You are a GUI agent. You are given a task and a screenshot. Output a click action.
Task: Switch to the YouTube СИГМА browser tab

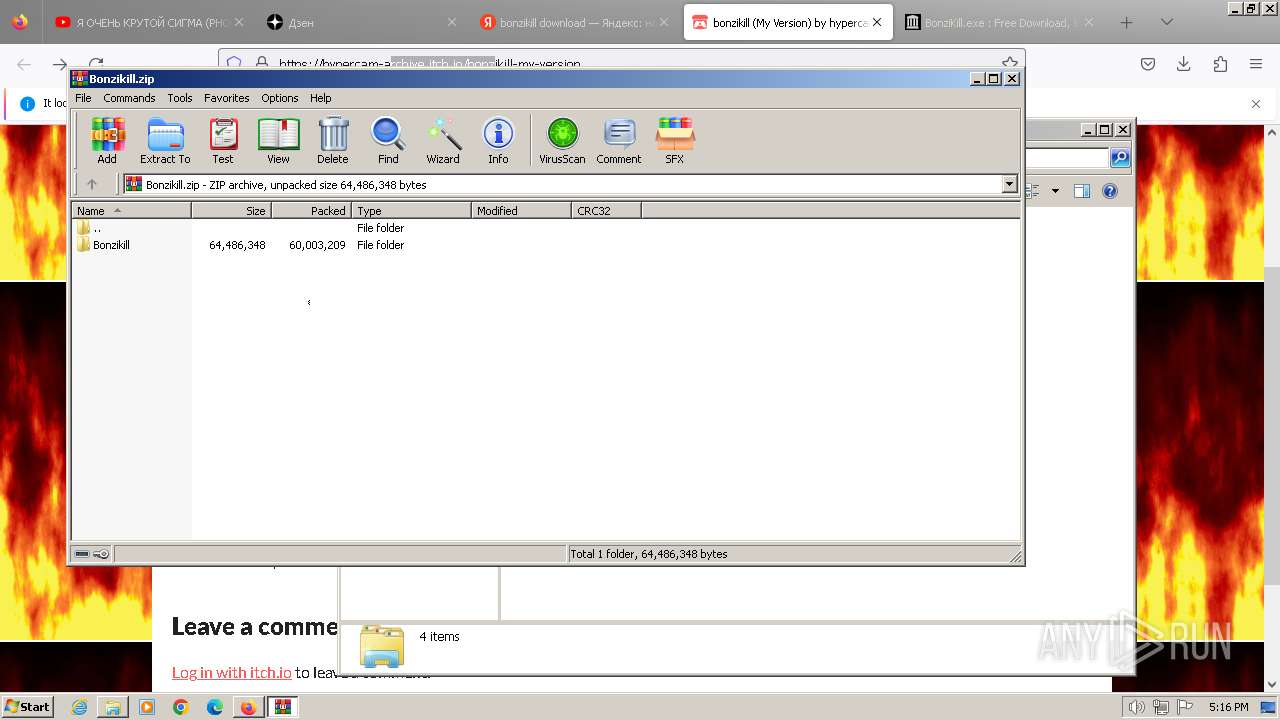click(149, 22)
